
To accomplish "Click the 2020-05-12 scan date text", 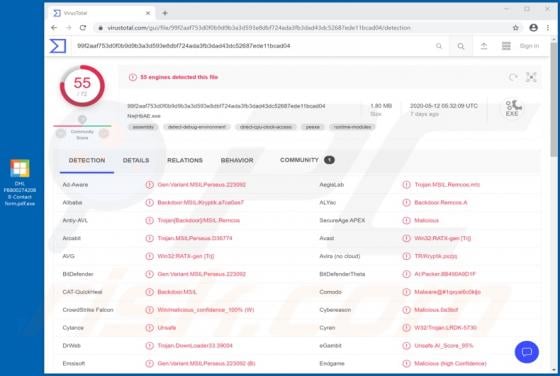I will (x=444, y=106).
